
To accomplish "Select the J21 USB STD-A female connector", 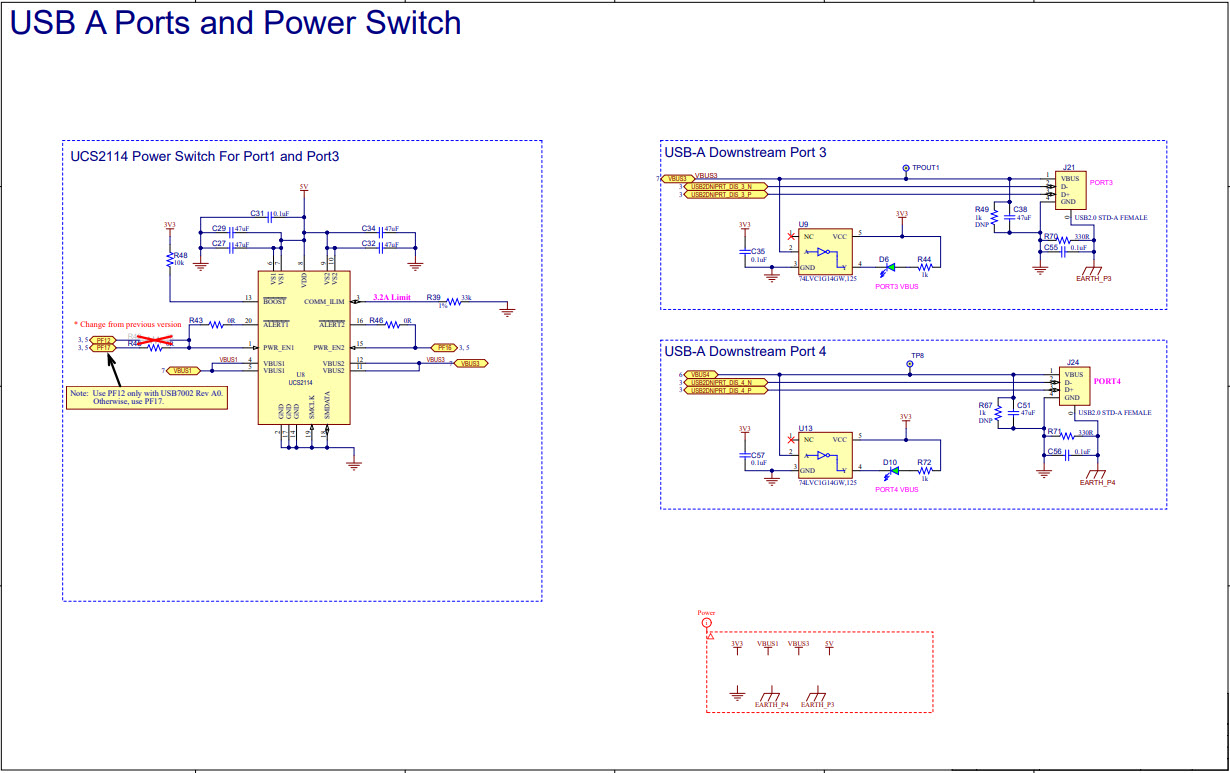I will [x=1072, y=190].
